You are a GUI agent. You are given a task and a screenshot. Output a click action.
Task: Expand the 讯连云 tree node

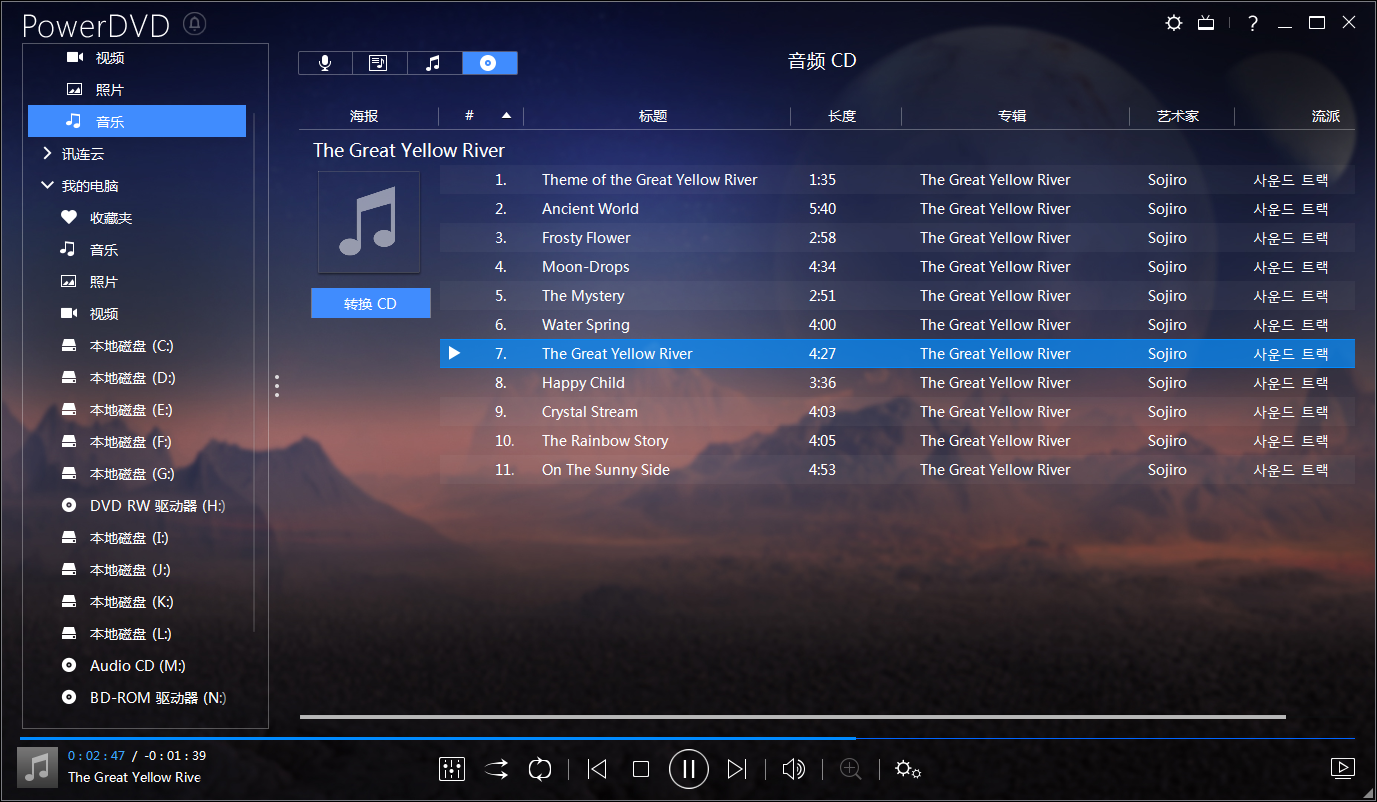pos(47,154)
